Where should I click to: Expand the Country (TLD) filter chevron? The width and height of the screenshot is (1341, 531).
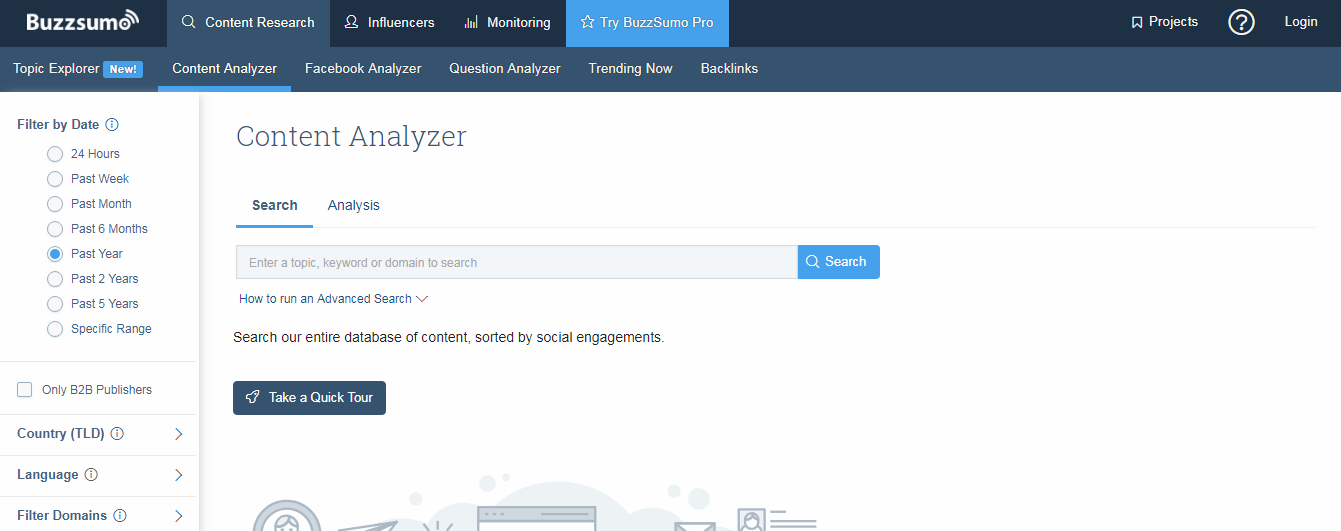179,434
